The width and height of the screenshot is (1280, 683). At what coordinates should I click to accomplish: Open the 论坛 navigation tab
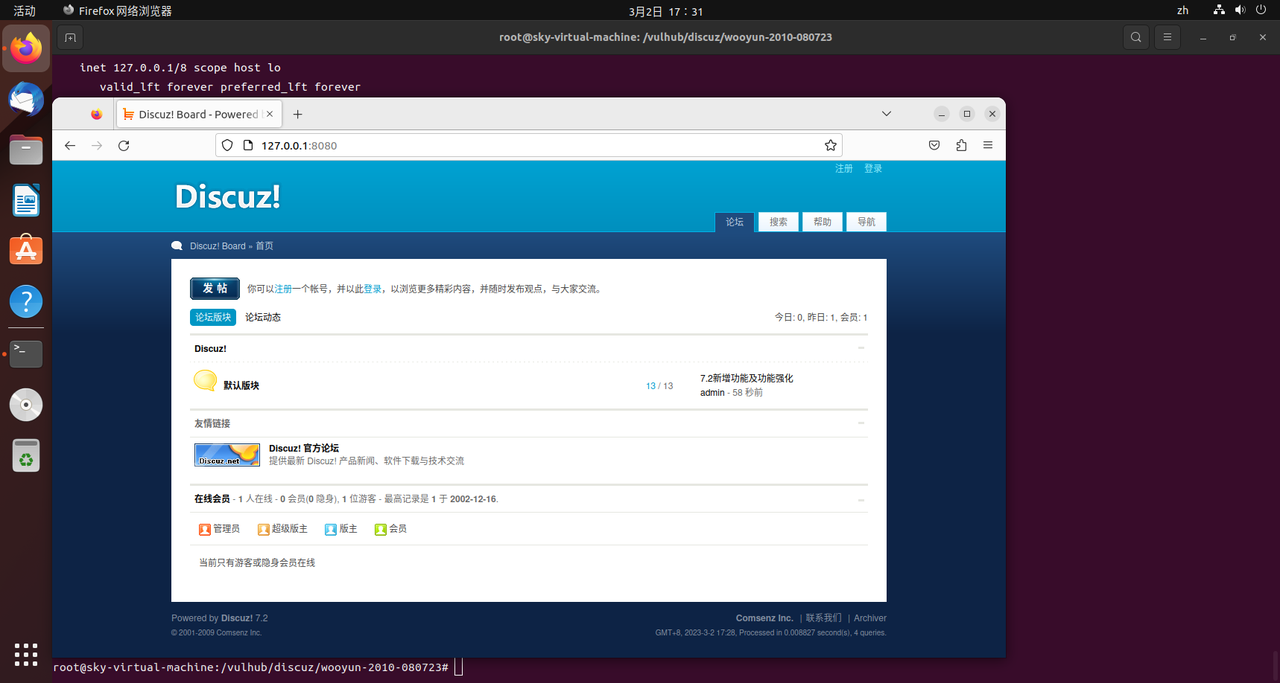point(735,222)
